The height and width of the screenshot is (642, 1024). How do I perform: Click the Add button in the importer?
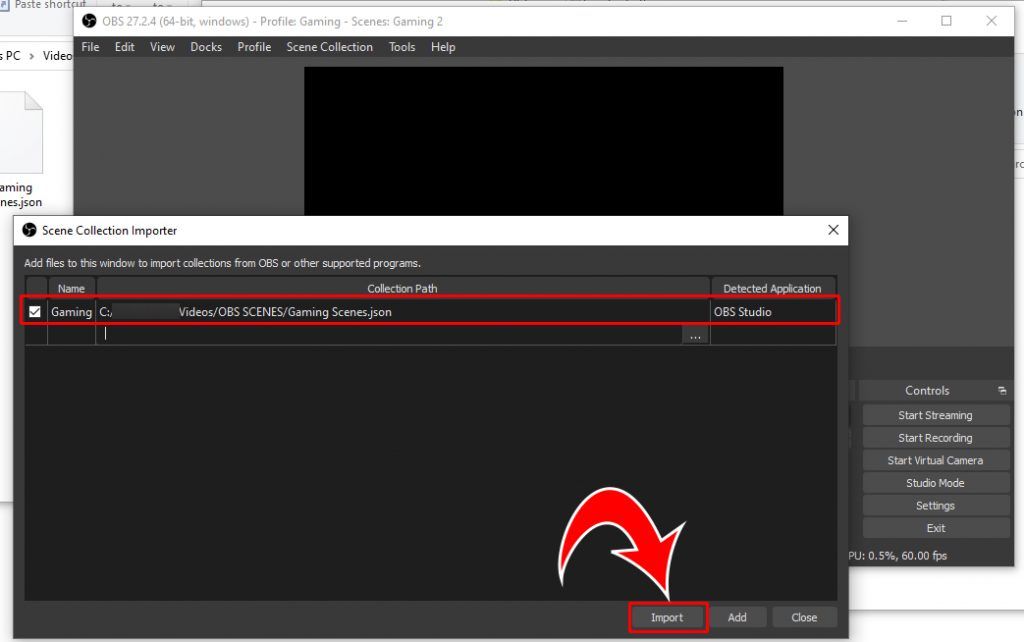tap(739, 617)
